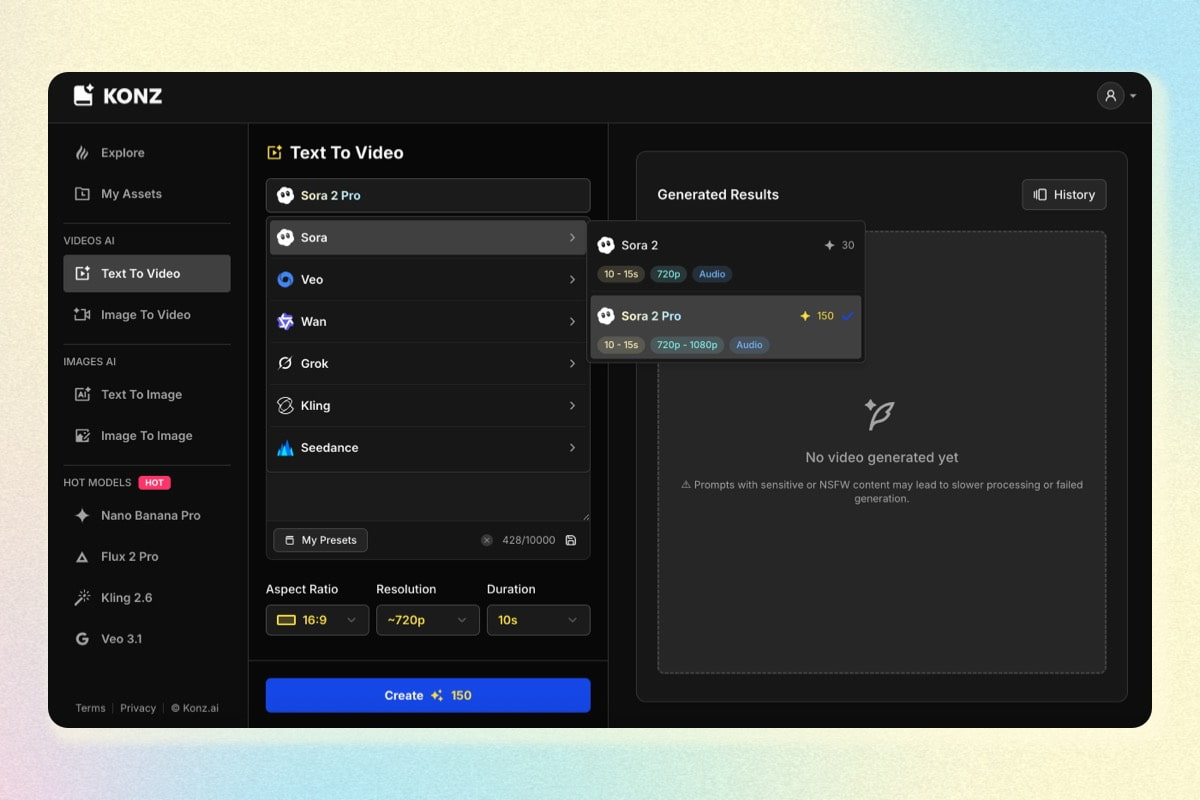Choose Seedance in the model list
1200x800 pixels.
(x=428, y=448)
